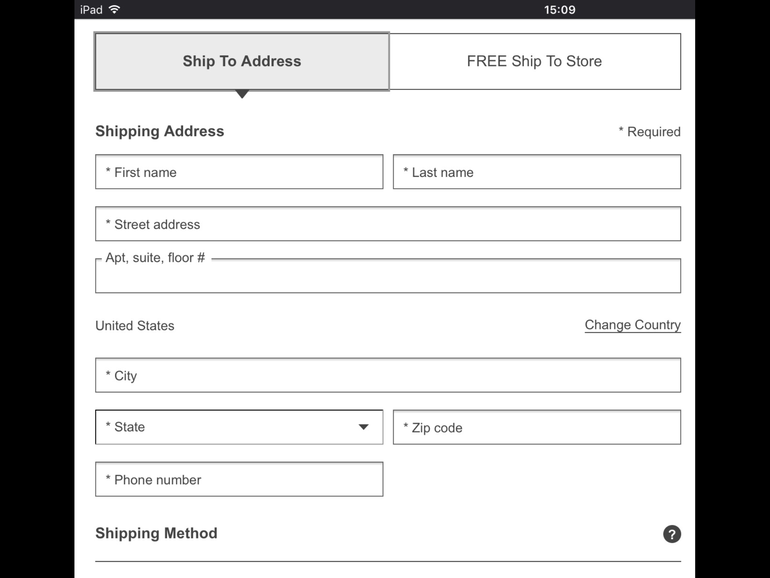Click the Phone number input
Screen dimensions: 770x578
(x=239, y=480)
